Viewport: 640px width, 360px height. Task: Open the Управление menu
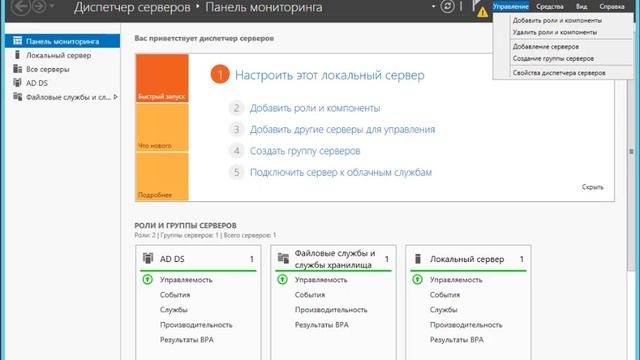coord(510,7)
